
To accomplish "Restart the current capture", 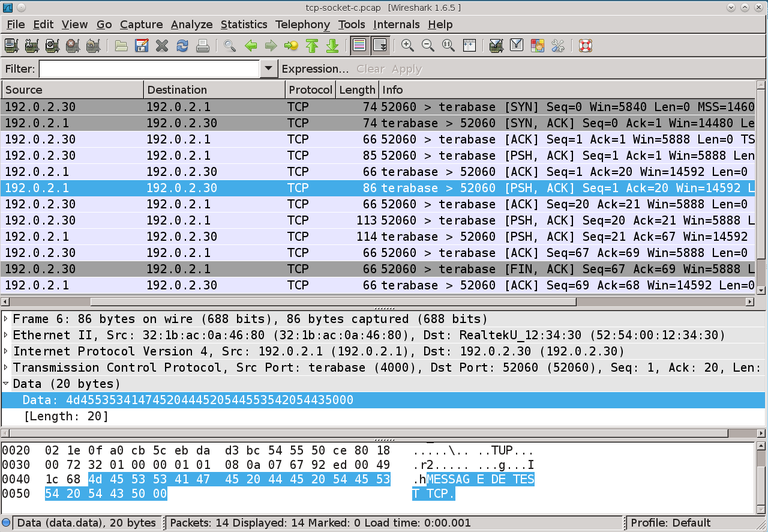I will click(x=93, y=46).
